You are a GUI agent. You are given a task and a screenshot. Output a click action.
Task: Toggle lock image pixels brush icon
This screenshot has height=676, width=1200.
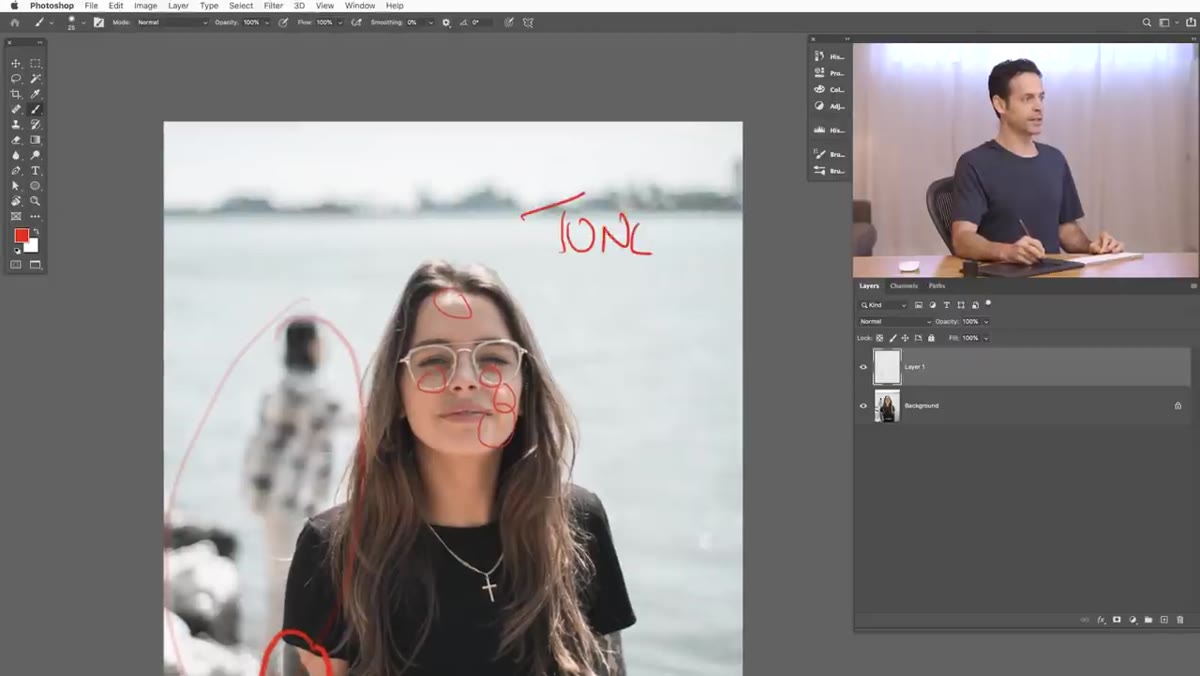[x=892, y=338]
